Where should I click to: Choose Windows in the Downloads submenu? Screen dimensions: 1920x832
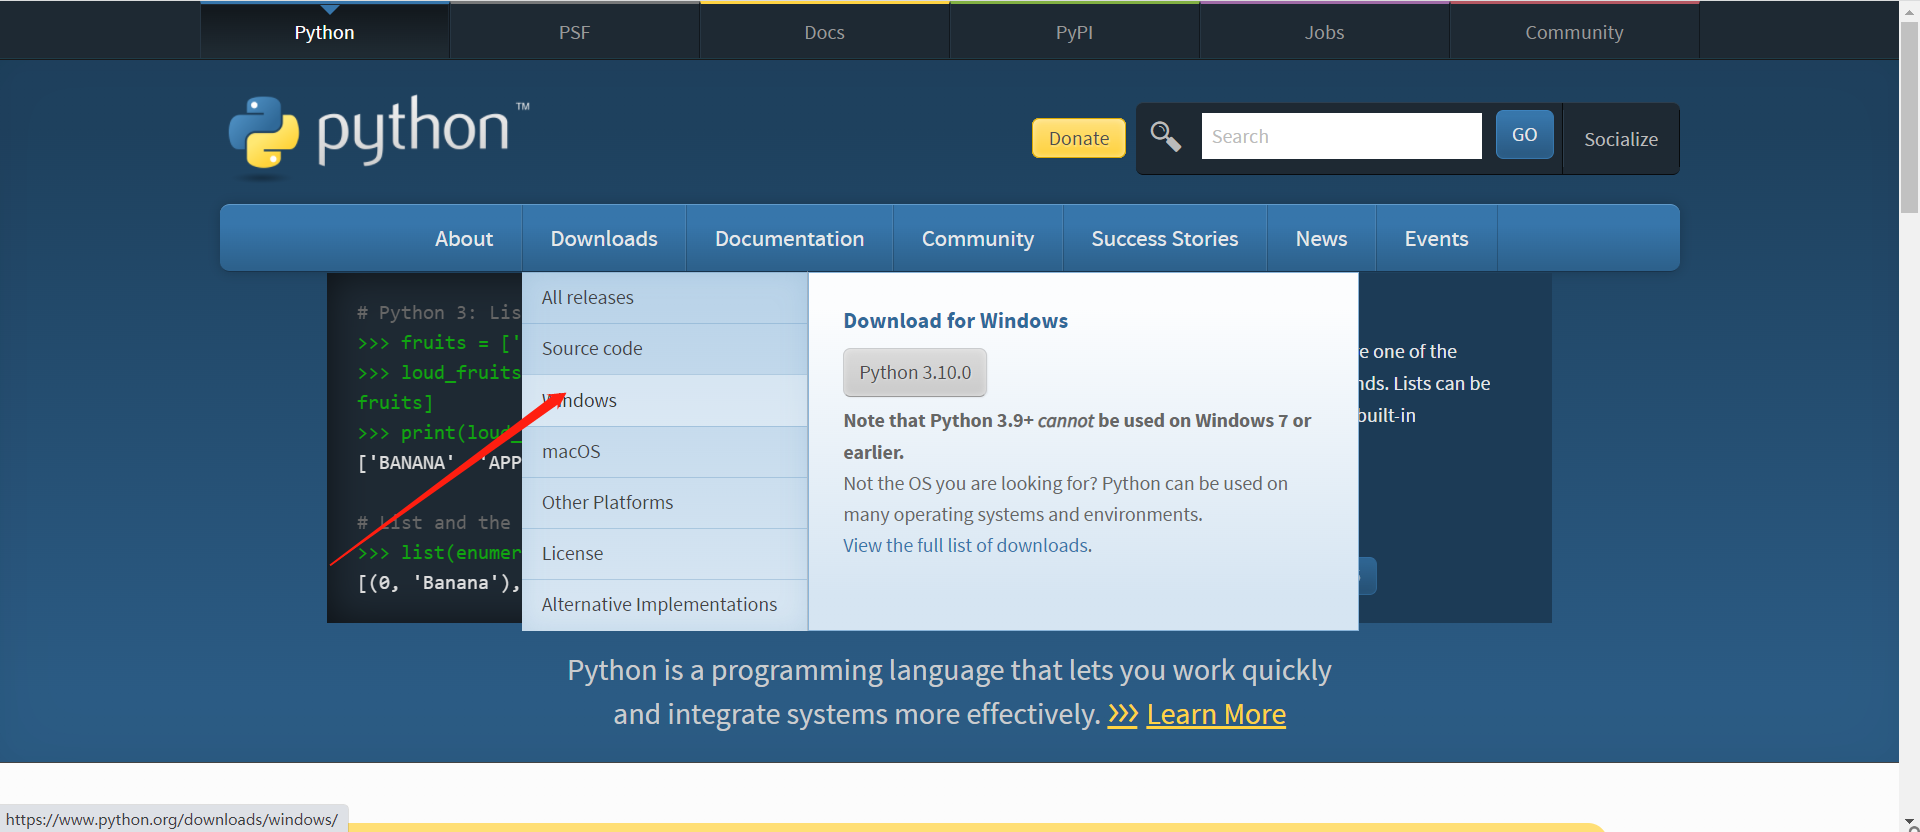click(665, 401)
